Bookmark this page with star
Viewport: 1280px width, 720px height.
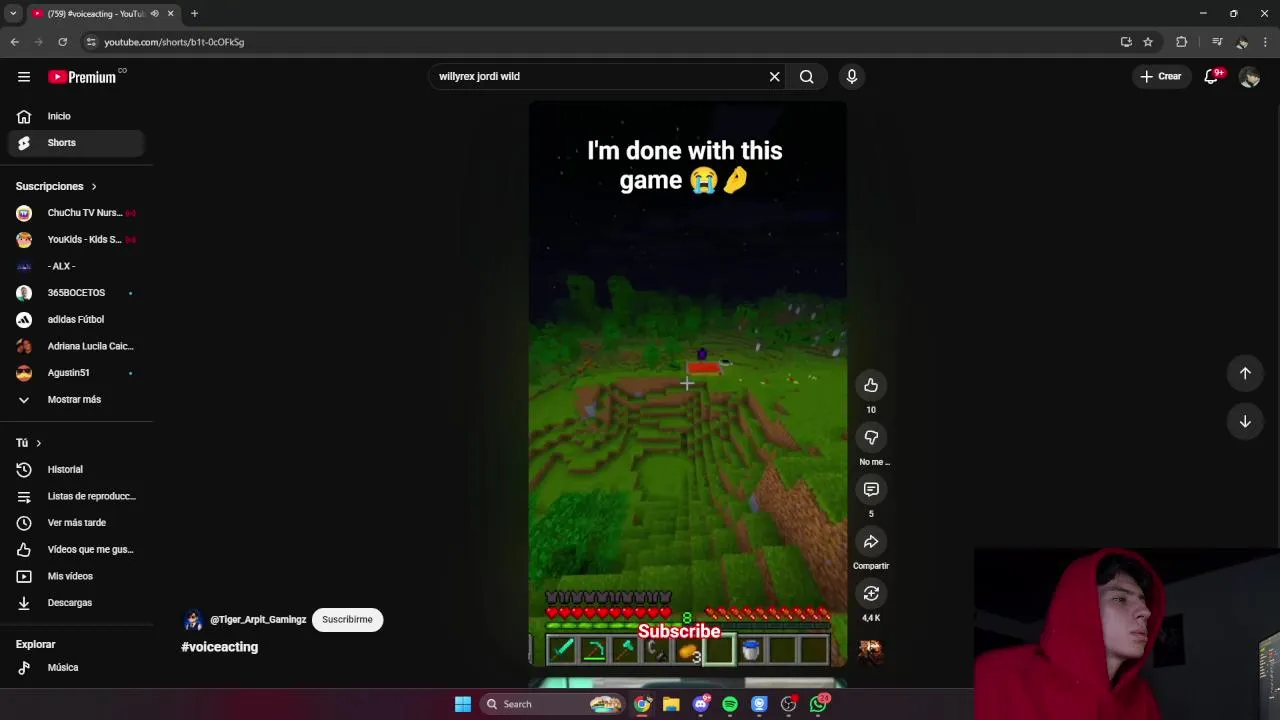[1148, 42]
